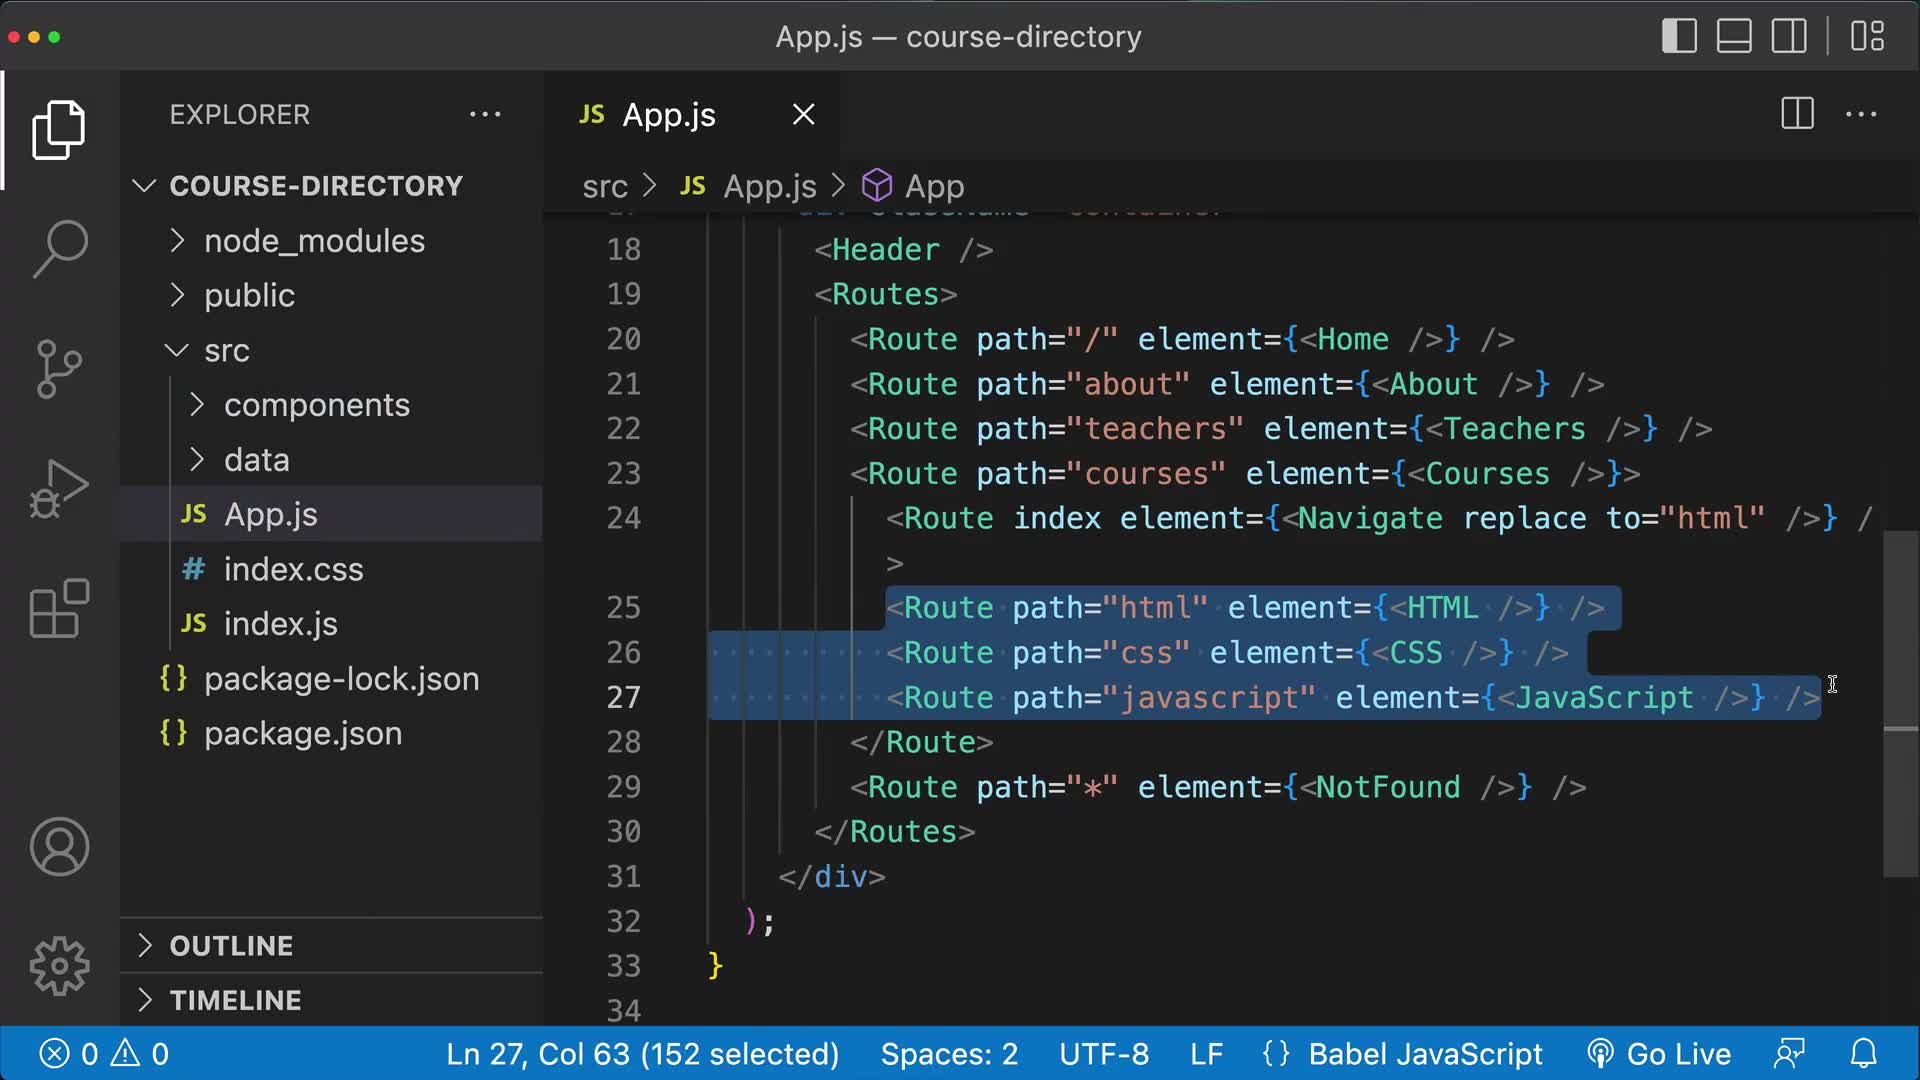Viewport: 1920px width, 1080px height.
Task: Click UTF-8 encoding in status bar
Action: pos(1104,1053)
